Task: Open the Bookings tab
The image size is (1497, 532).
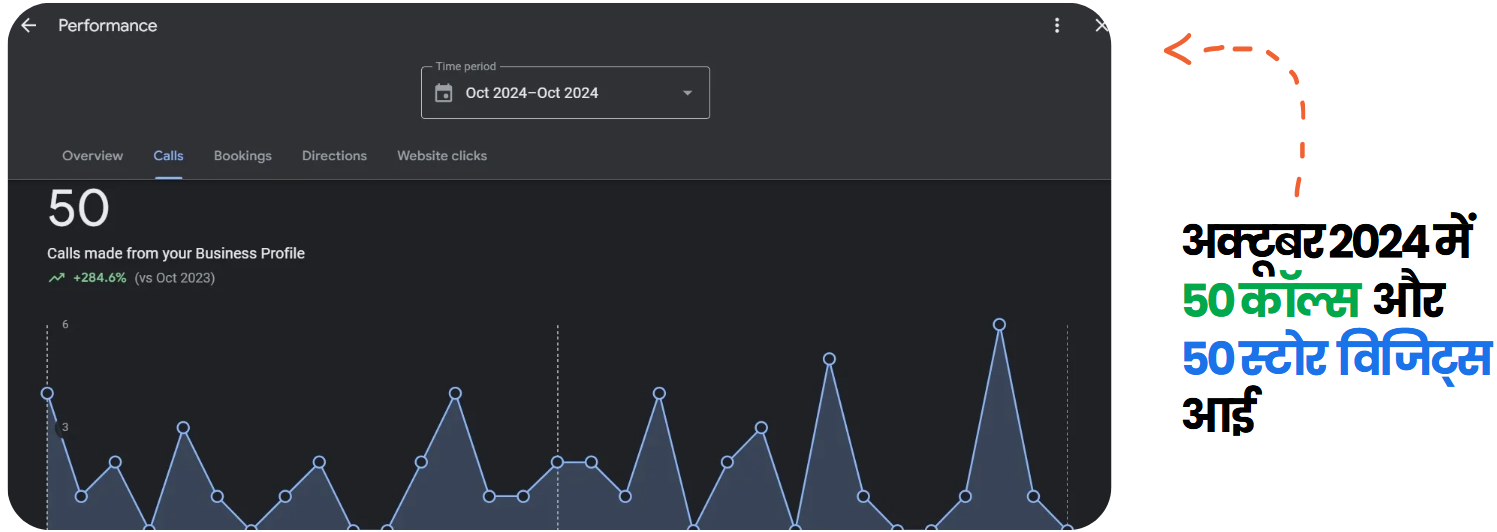Action: pyautogui.click(x=242, y=156)
